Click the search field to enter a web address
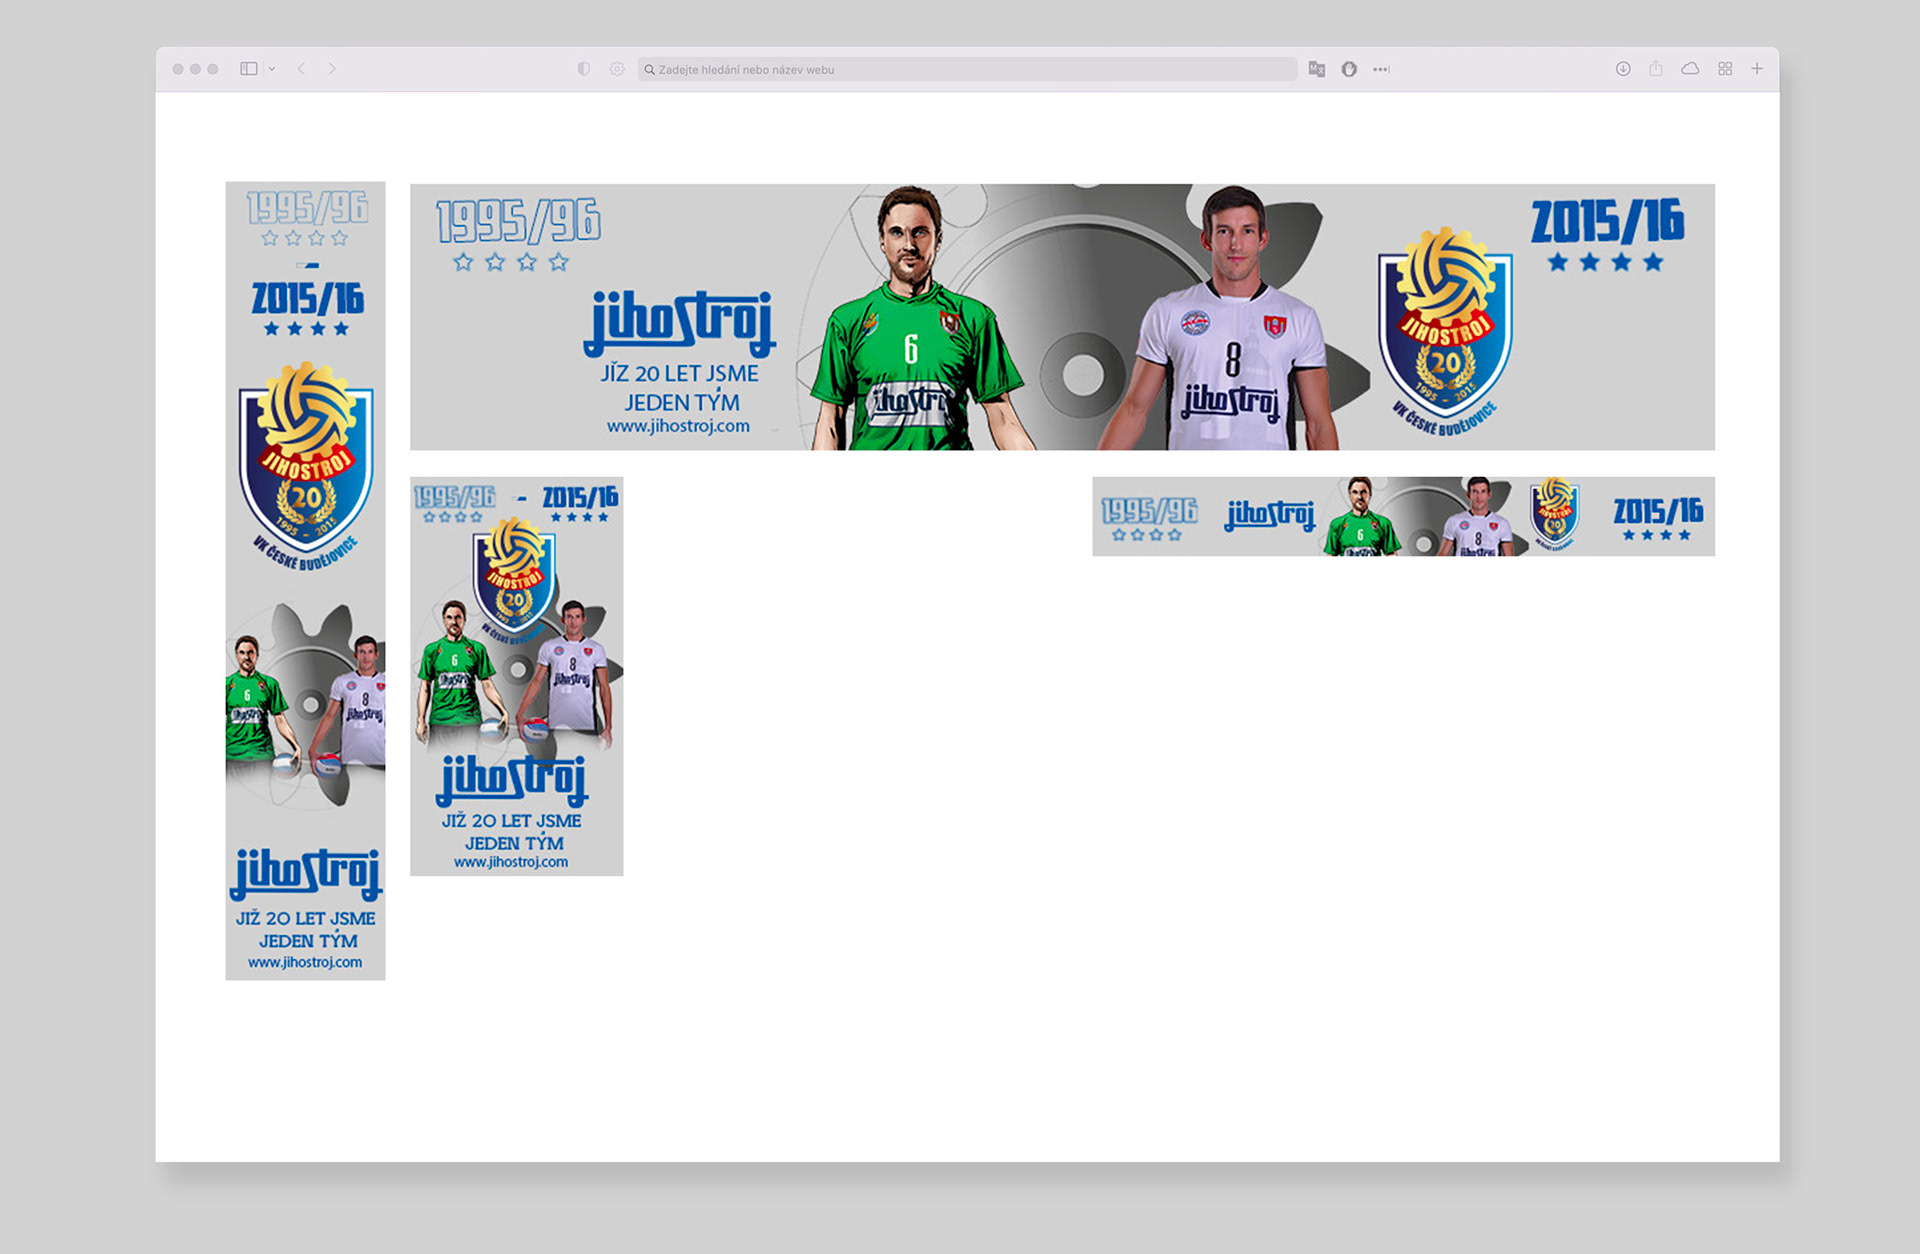 pyautogui.click(x=966, y=69)
